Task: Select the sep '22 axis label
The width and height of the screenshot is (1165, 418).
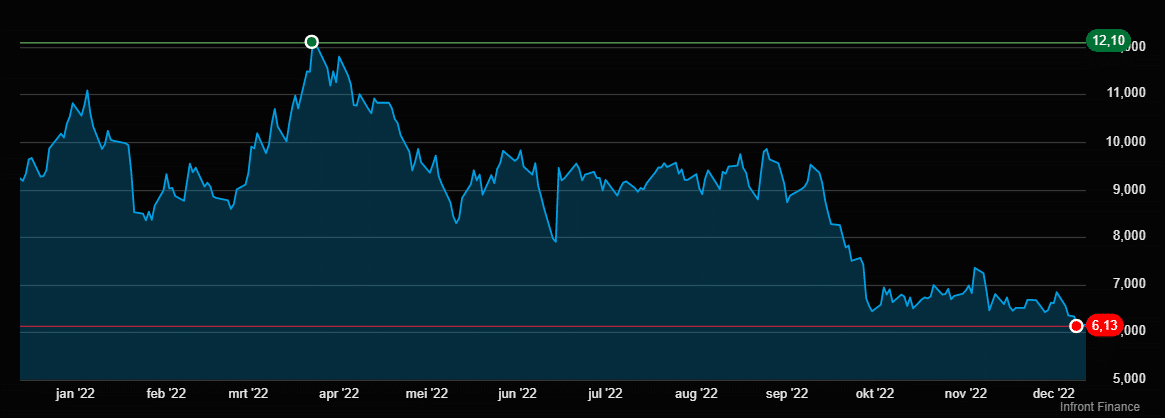Action: point(786,394)
